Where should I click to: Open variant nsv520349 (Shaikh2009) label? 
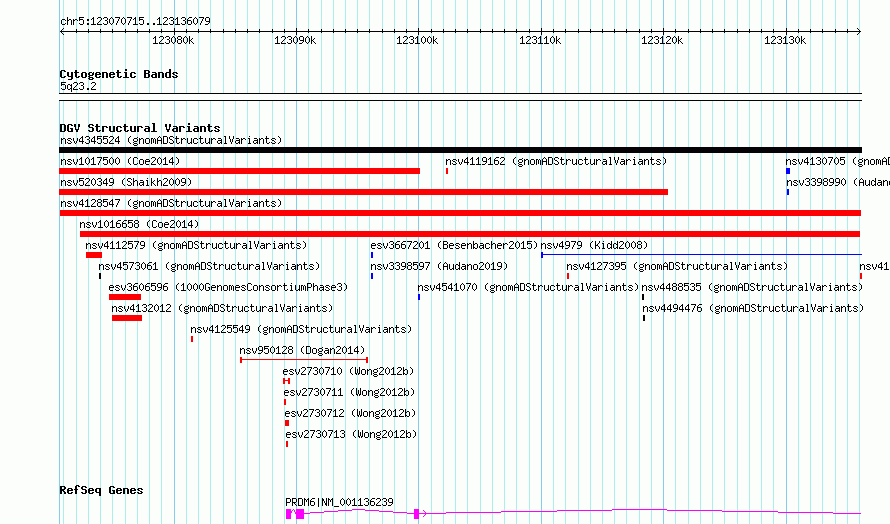click(x=126, y=182)
